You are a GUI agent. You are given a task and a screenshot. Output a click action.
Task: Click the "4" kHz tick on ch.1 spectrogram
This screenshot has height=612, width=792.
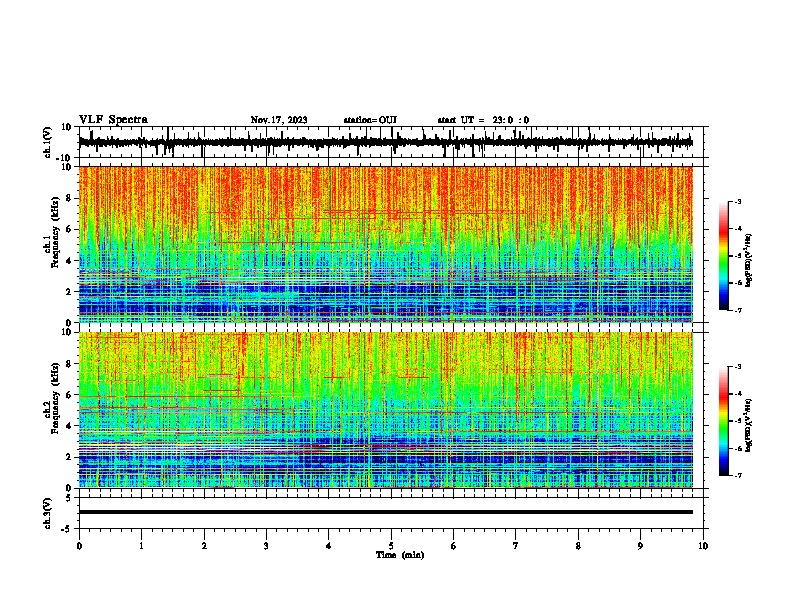(x=69, y=261)
